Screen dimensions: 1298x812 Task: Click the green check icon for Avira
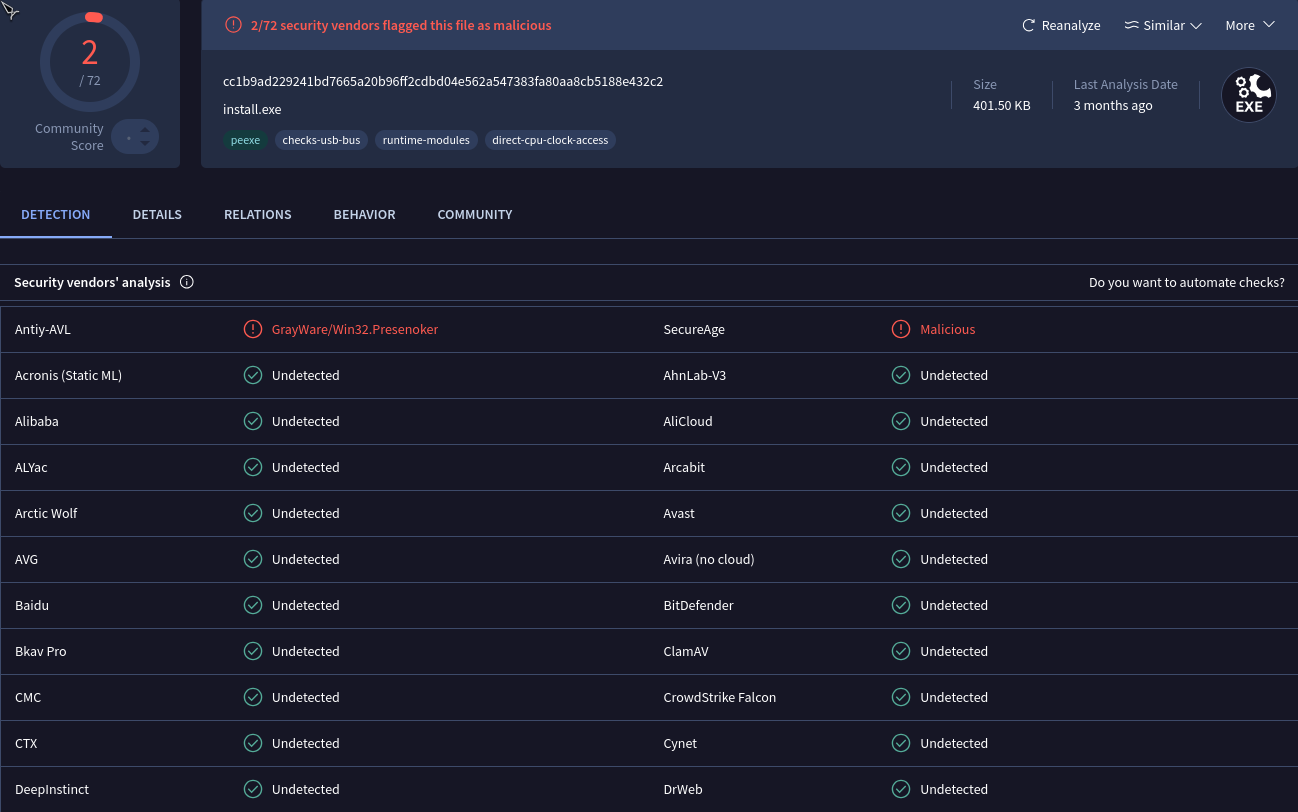(901, 559)
